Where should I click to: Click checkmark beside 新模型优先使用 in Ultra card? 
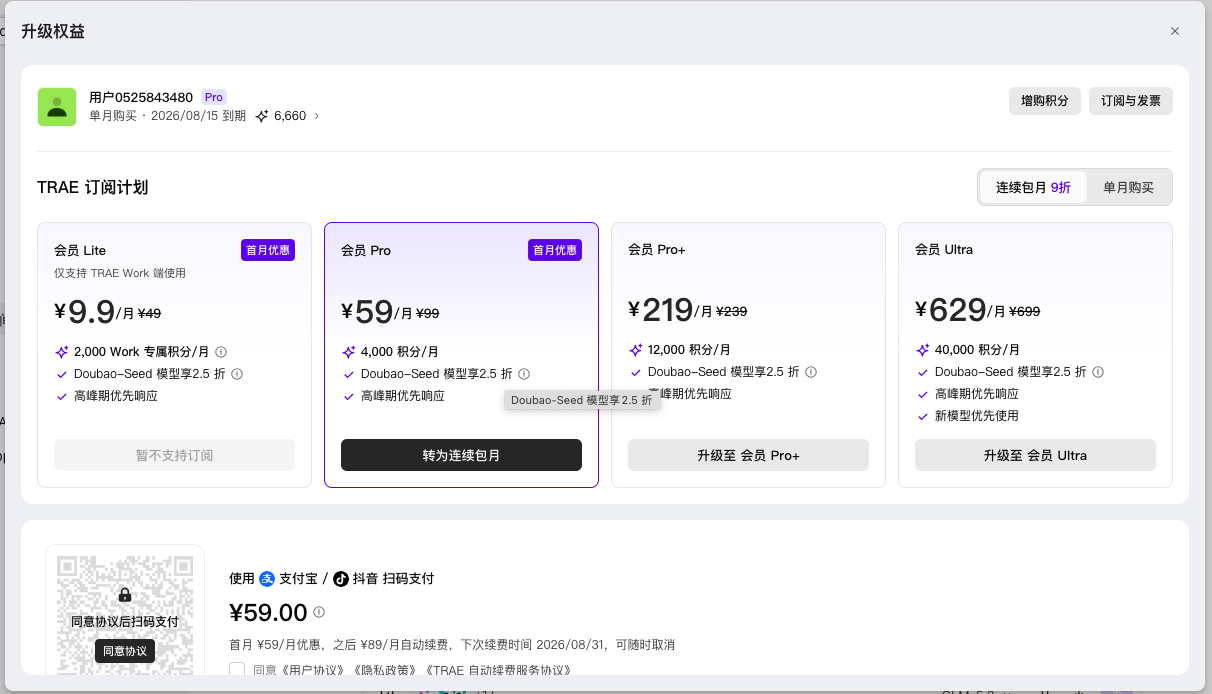click(923, 416)
